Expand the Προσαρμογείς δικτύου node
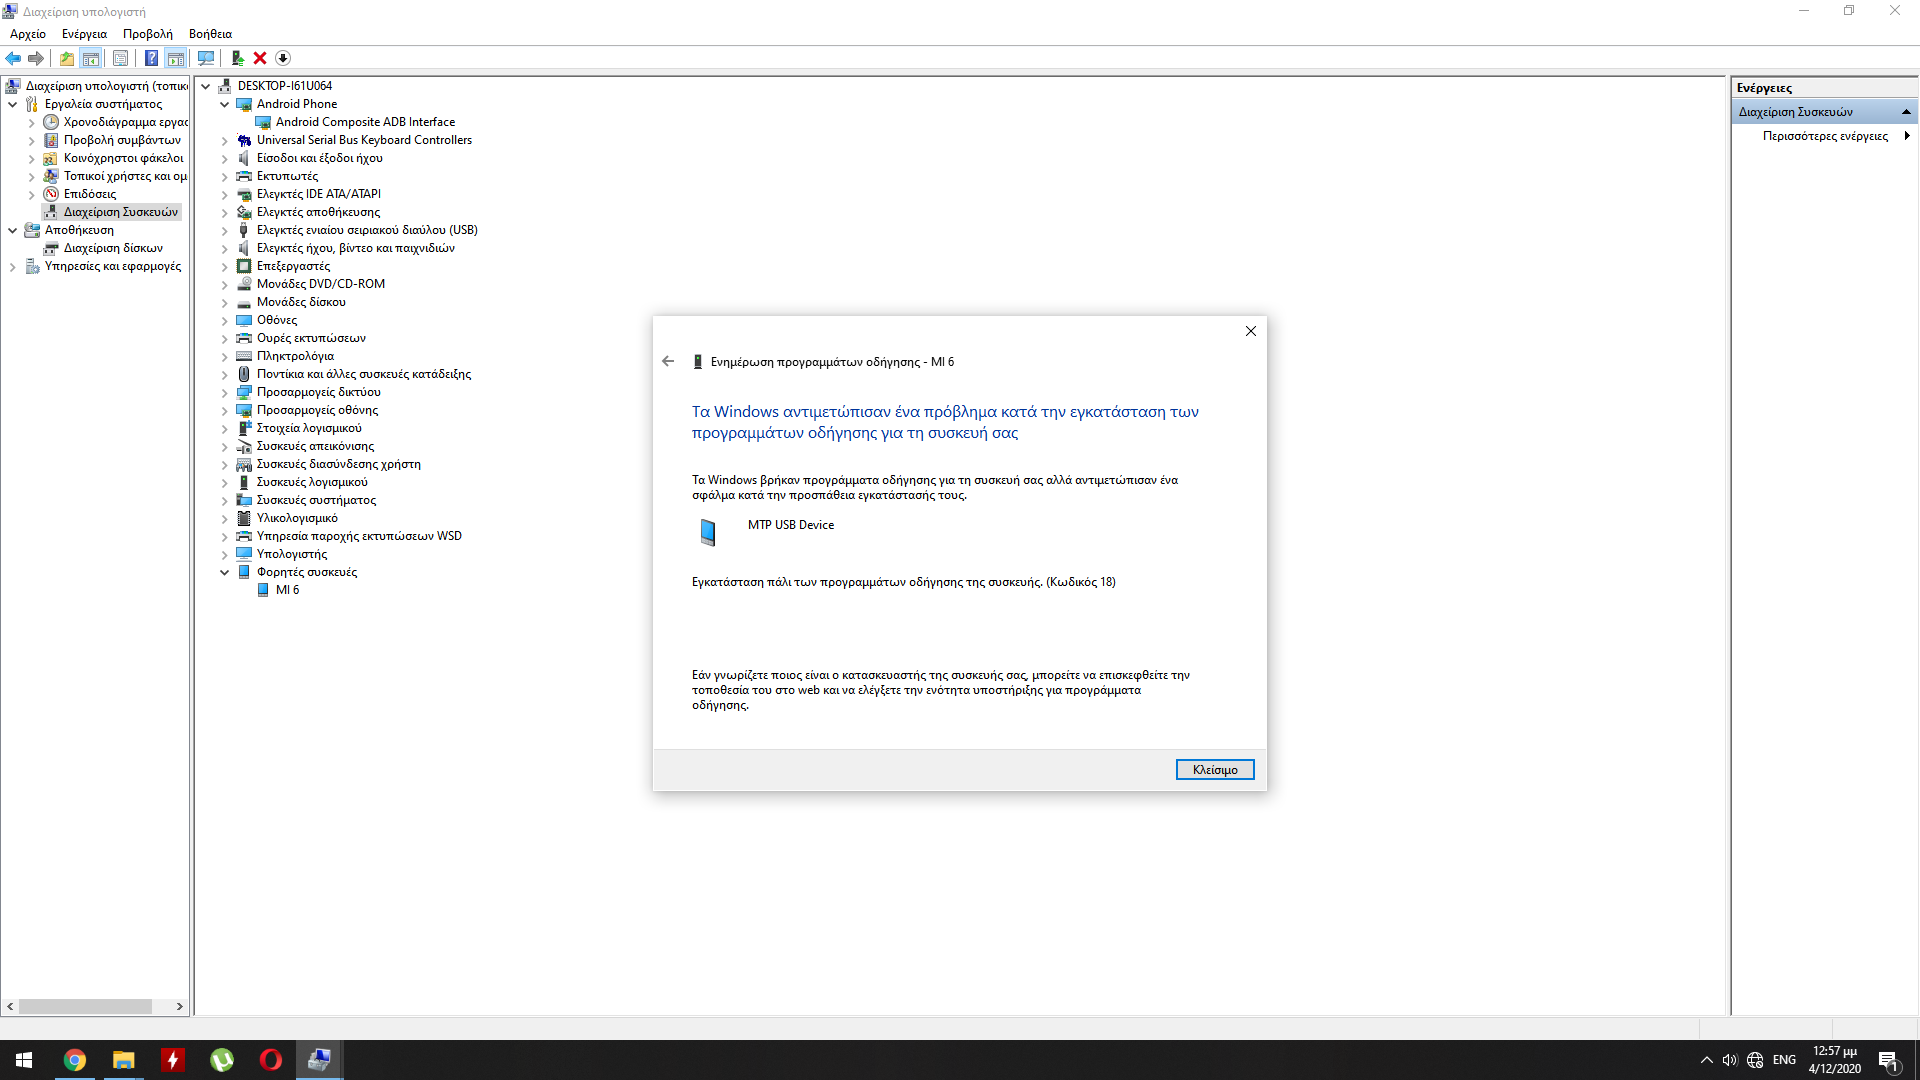 [x=225, y=392]
